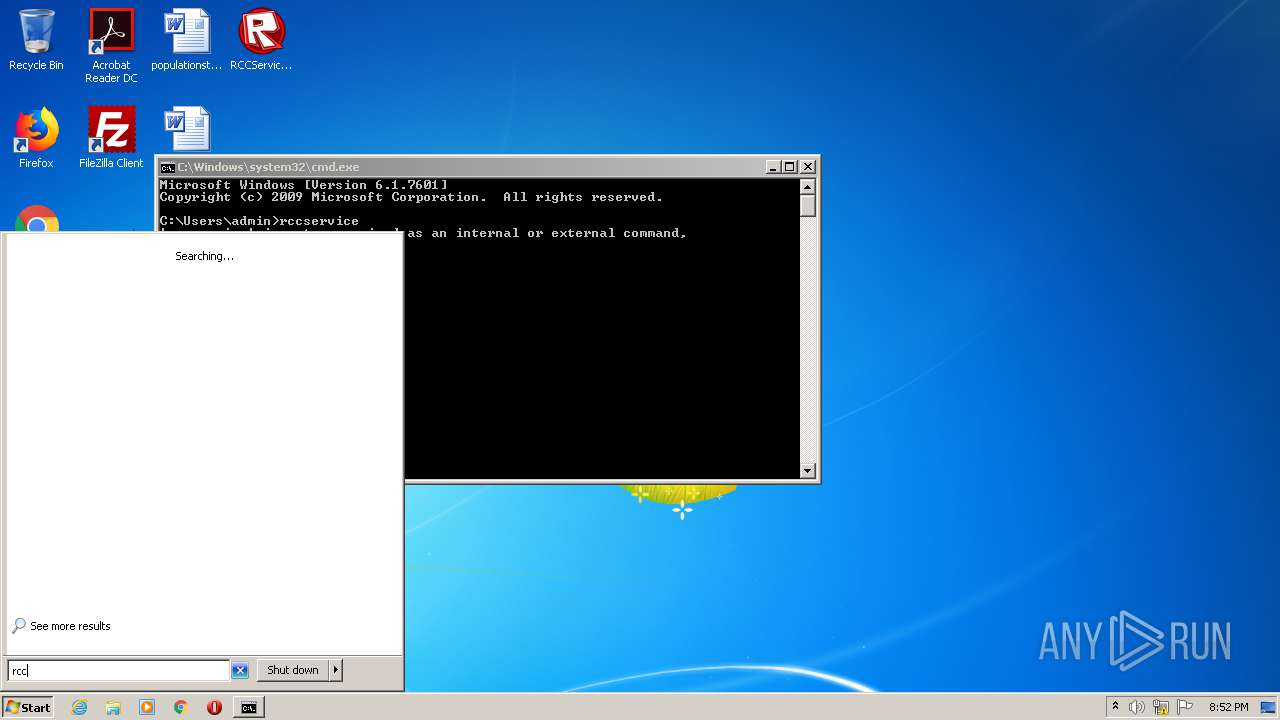The height and width of the screenshot is (720, 1280).
Task: Click the network status tray icon
Action: coord(1161,707)
